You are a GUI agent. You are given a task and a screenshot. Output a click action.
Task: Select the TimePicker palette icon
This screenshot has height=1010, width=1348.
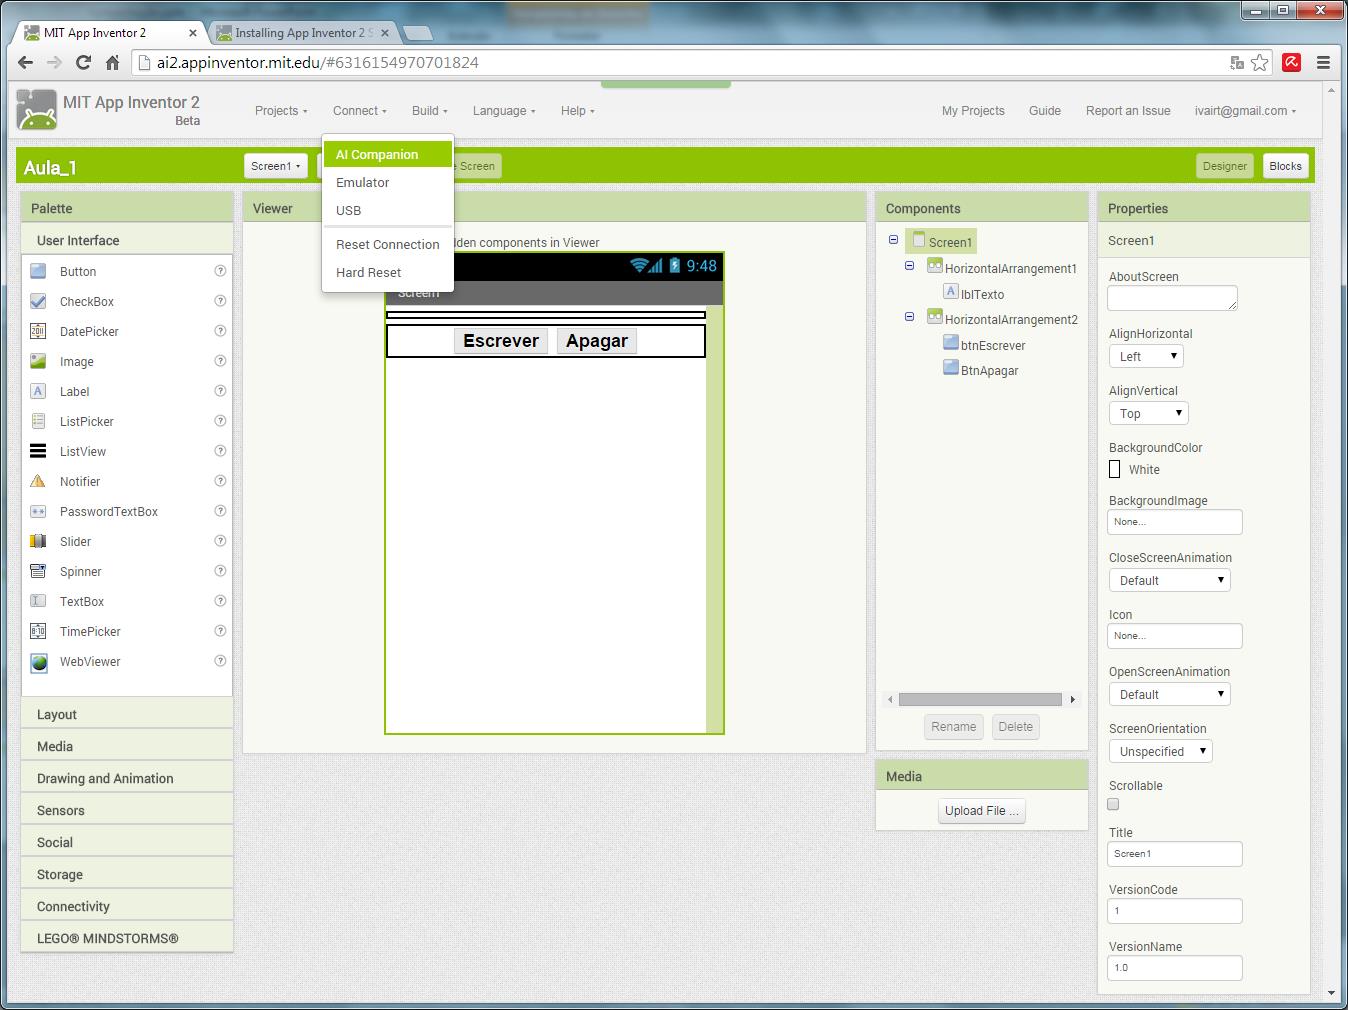[38, 631]
